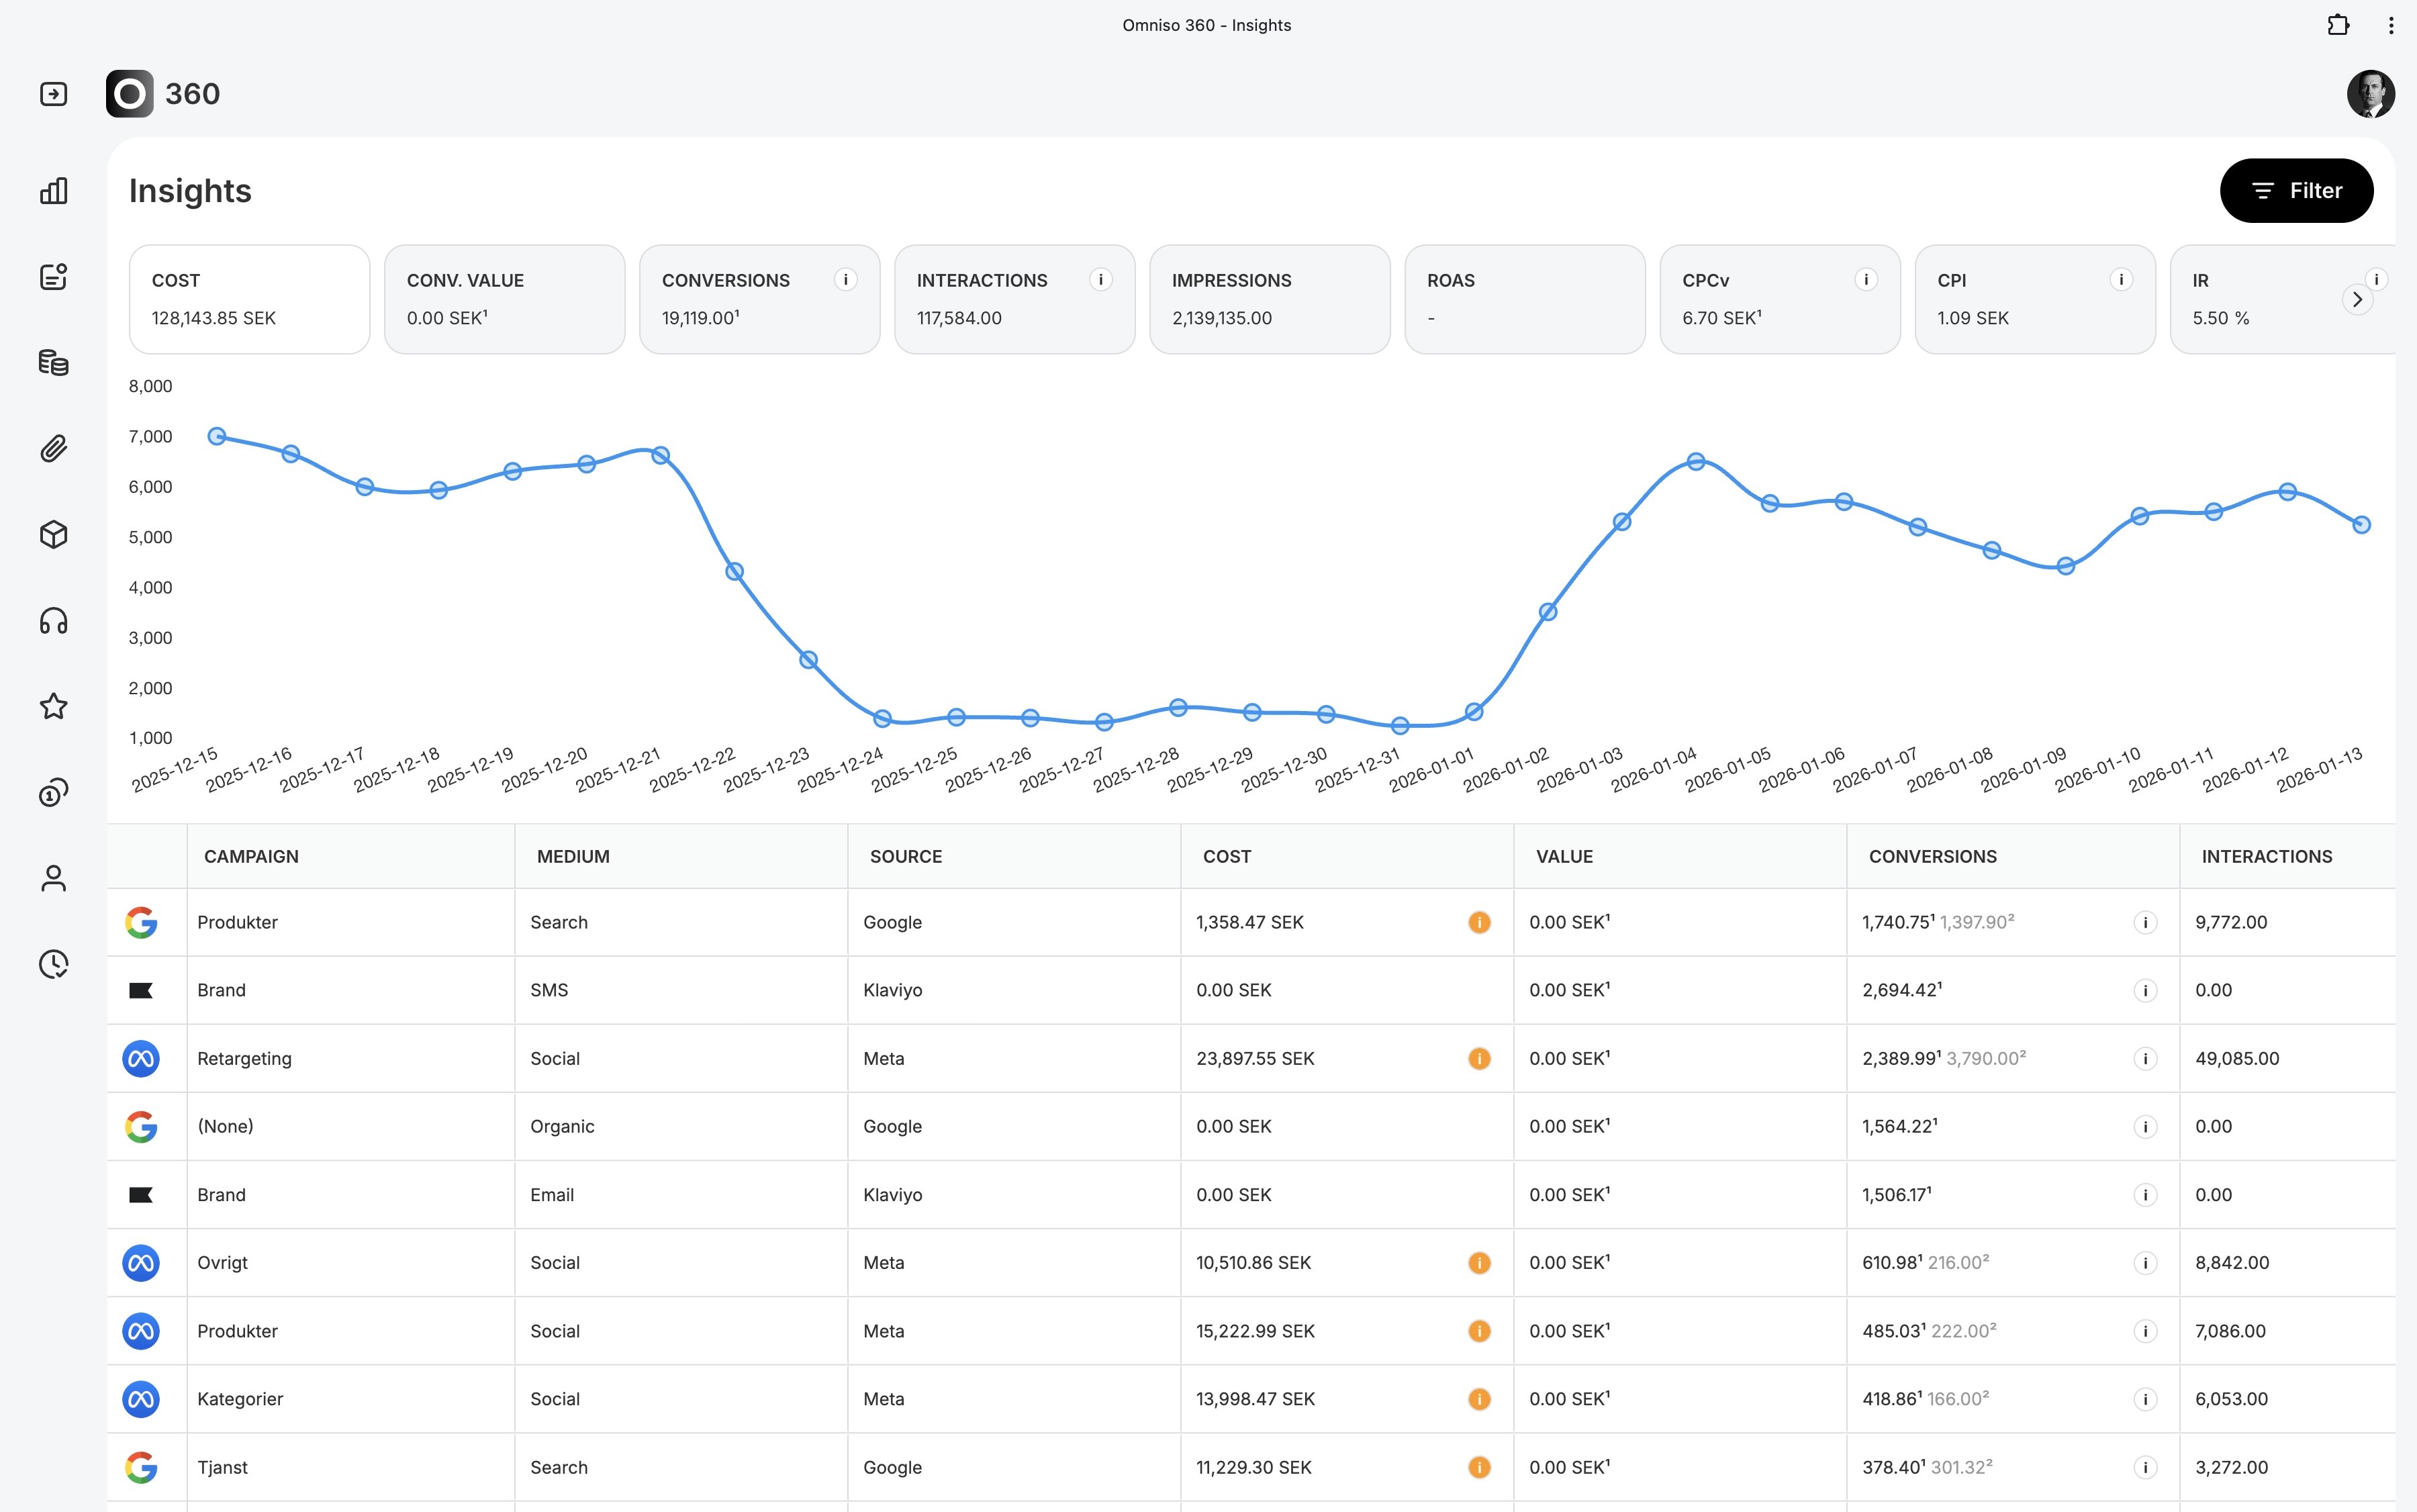Open the user avatar menu
Image resolution: width=2417 pixels, height=1512 pixels.
click(x=2370, y=94)
